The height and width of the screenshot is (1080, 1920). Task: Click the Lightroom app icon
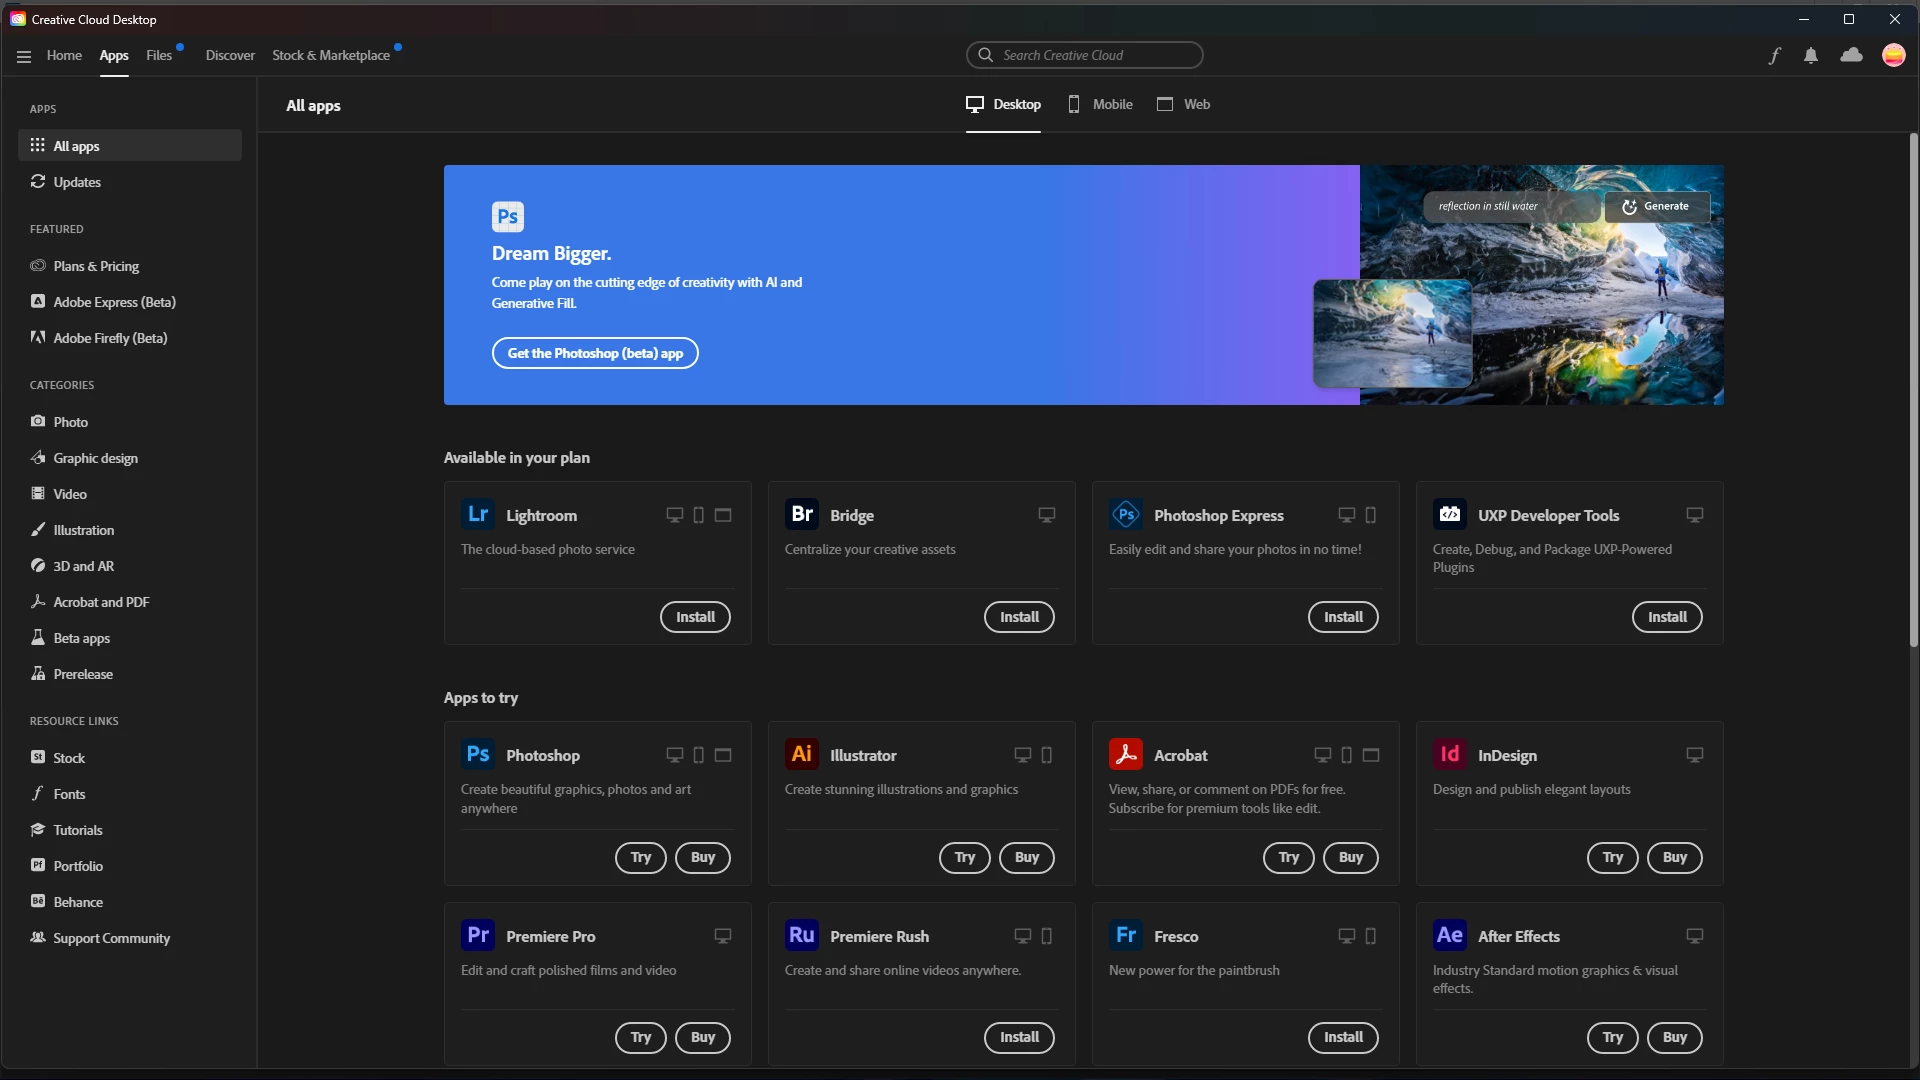tap(478, 515)
